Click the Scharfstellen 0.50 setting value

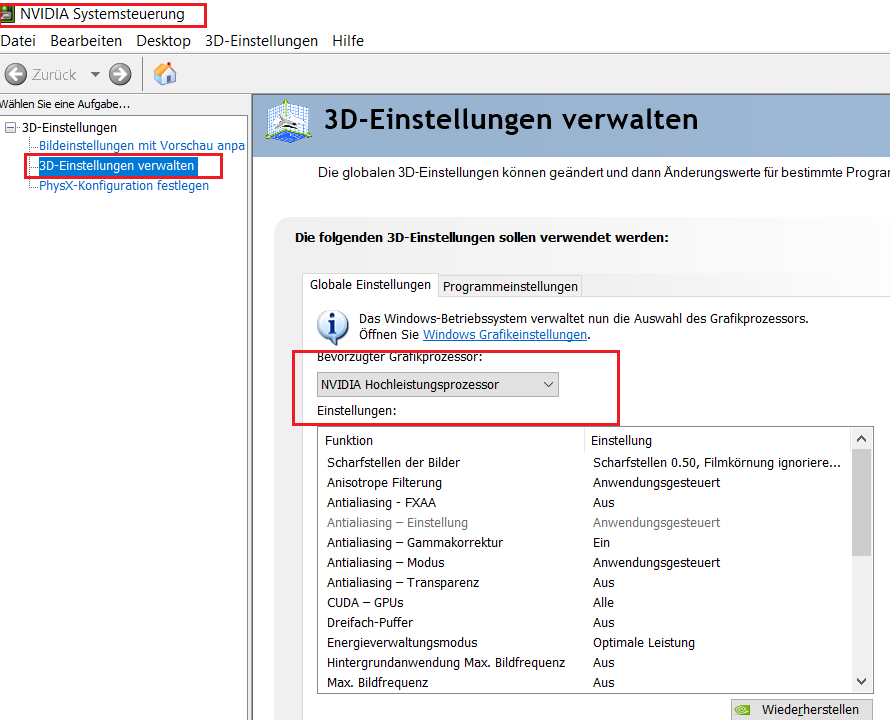point(716,463)
